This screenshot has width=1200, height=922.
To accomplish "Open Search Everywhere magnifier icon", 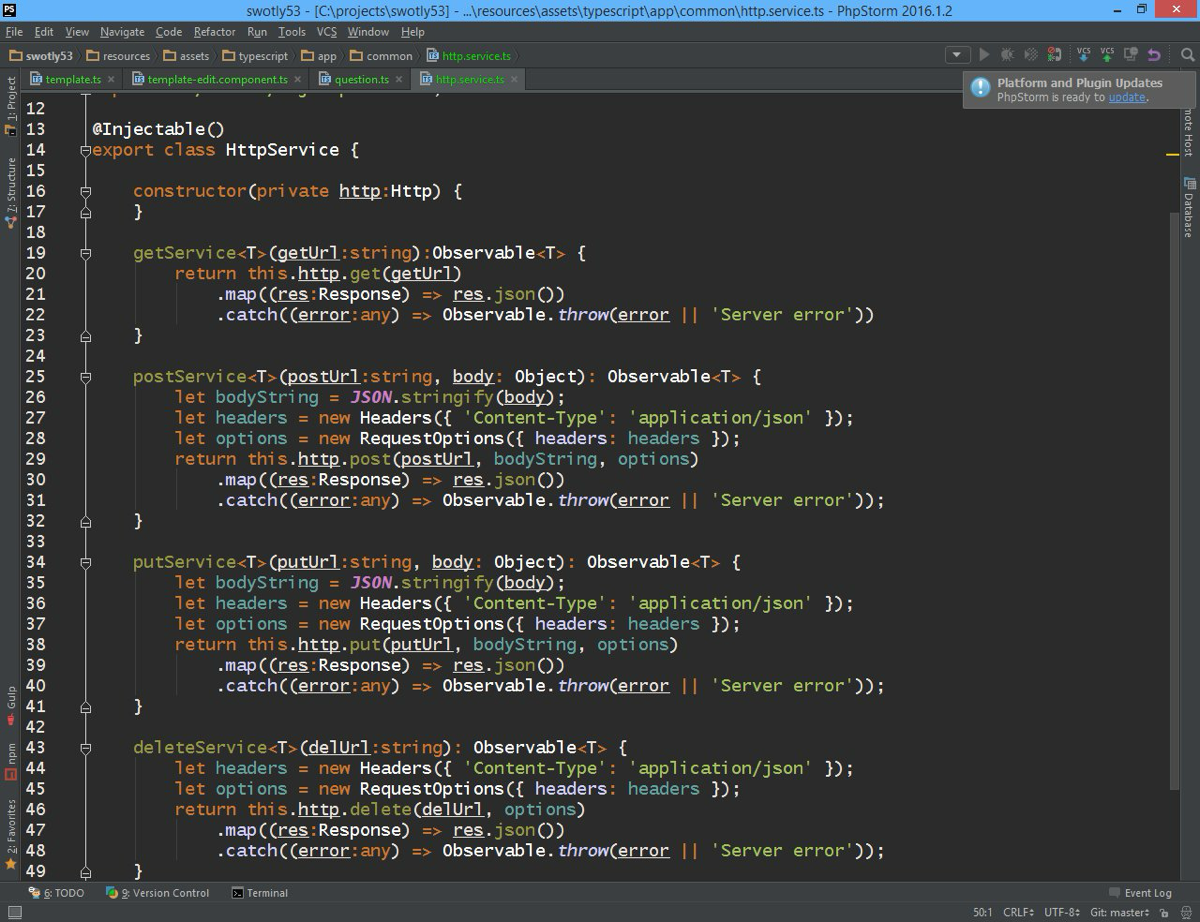I will pos(1186,55).
